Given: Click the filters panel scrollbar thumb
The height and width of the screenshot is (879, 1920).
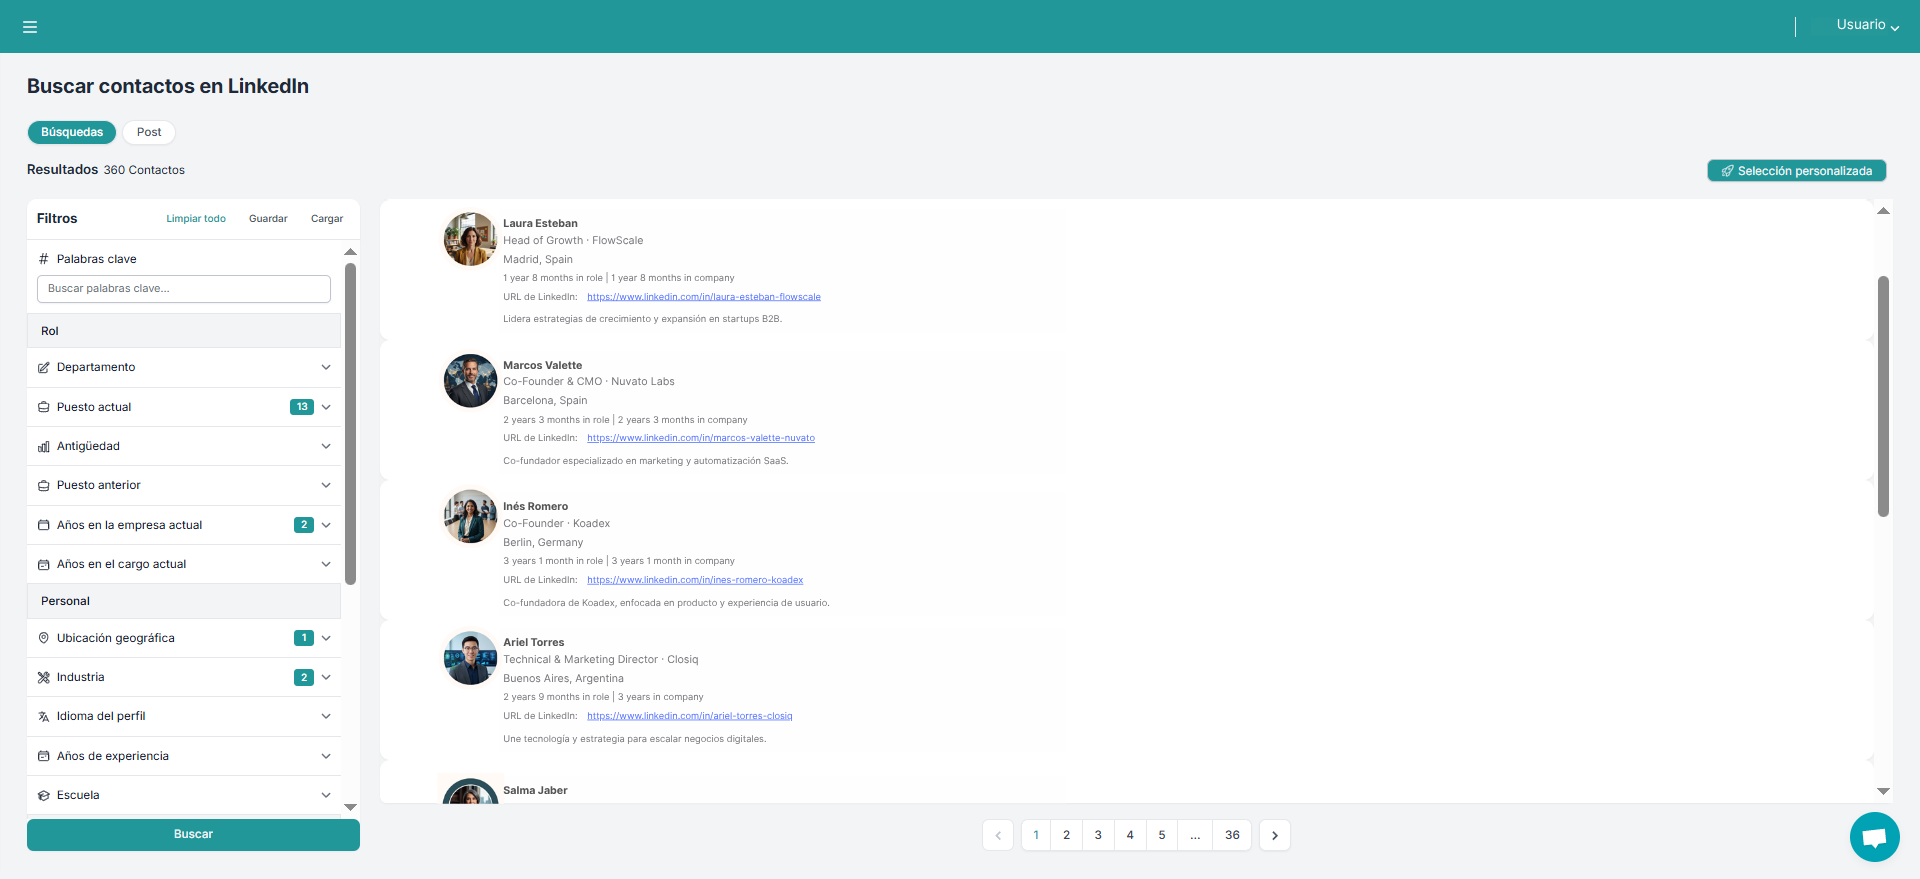Looking at the screenshot, I should point(350,424).
